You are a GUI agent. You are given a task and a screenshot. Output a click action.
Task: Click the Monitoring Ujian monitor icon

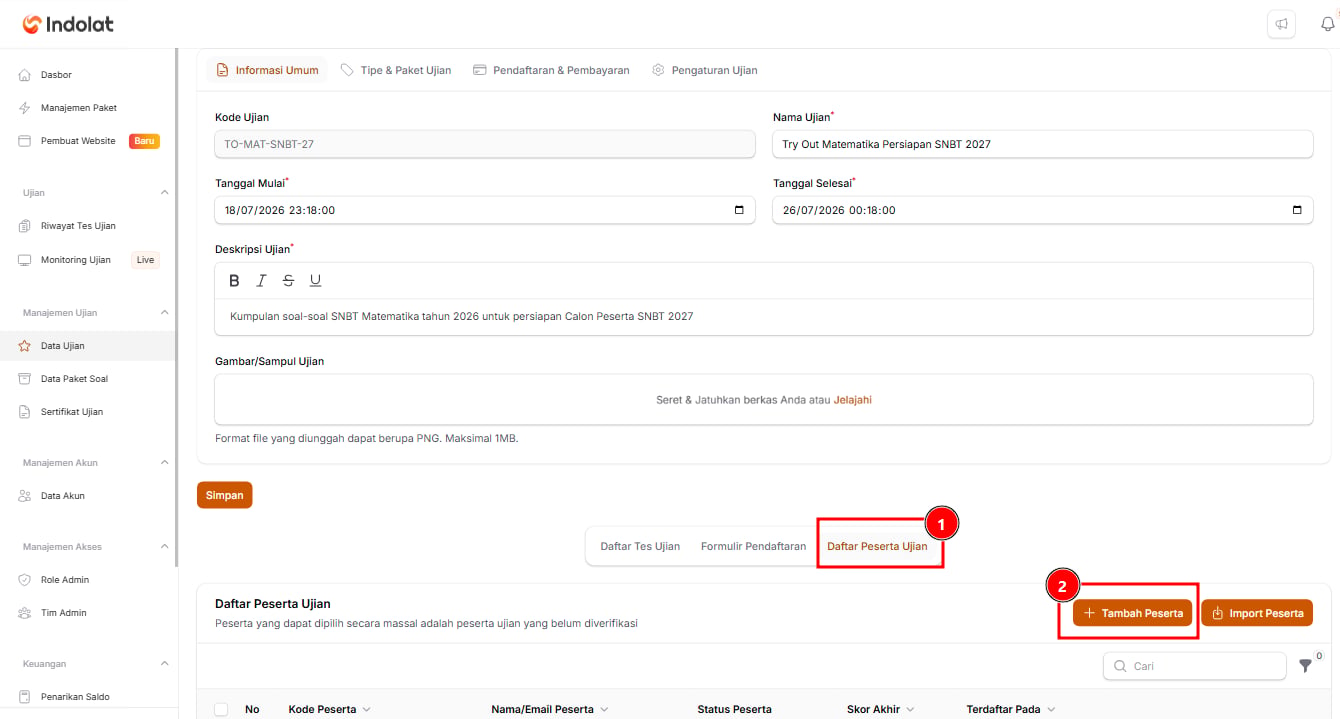(25, 260)
